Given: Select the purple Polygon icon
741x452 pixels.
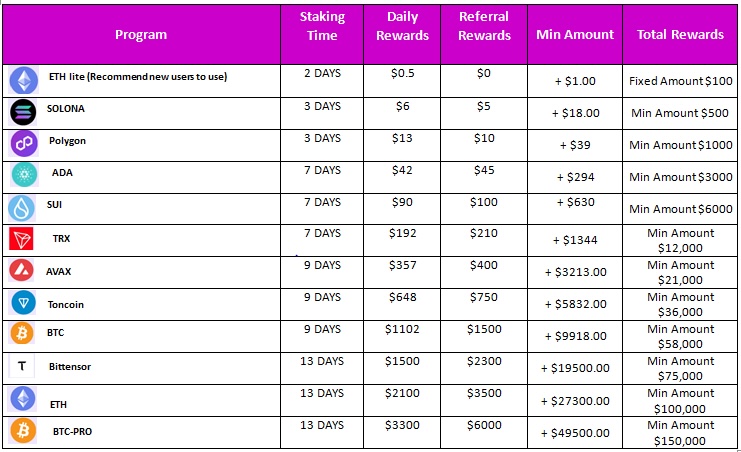Looking at the screenshot, I should coord(23,143).
